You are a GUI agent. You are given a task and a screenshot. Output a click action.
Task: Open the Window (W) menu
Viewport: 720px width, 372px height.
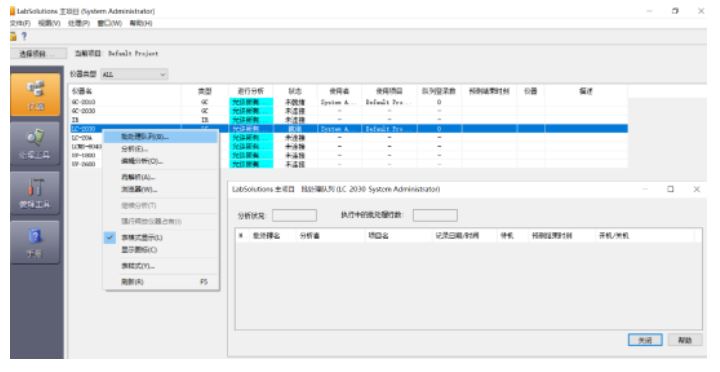109,23
